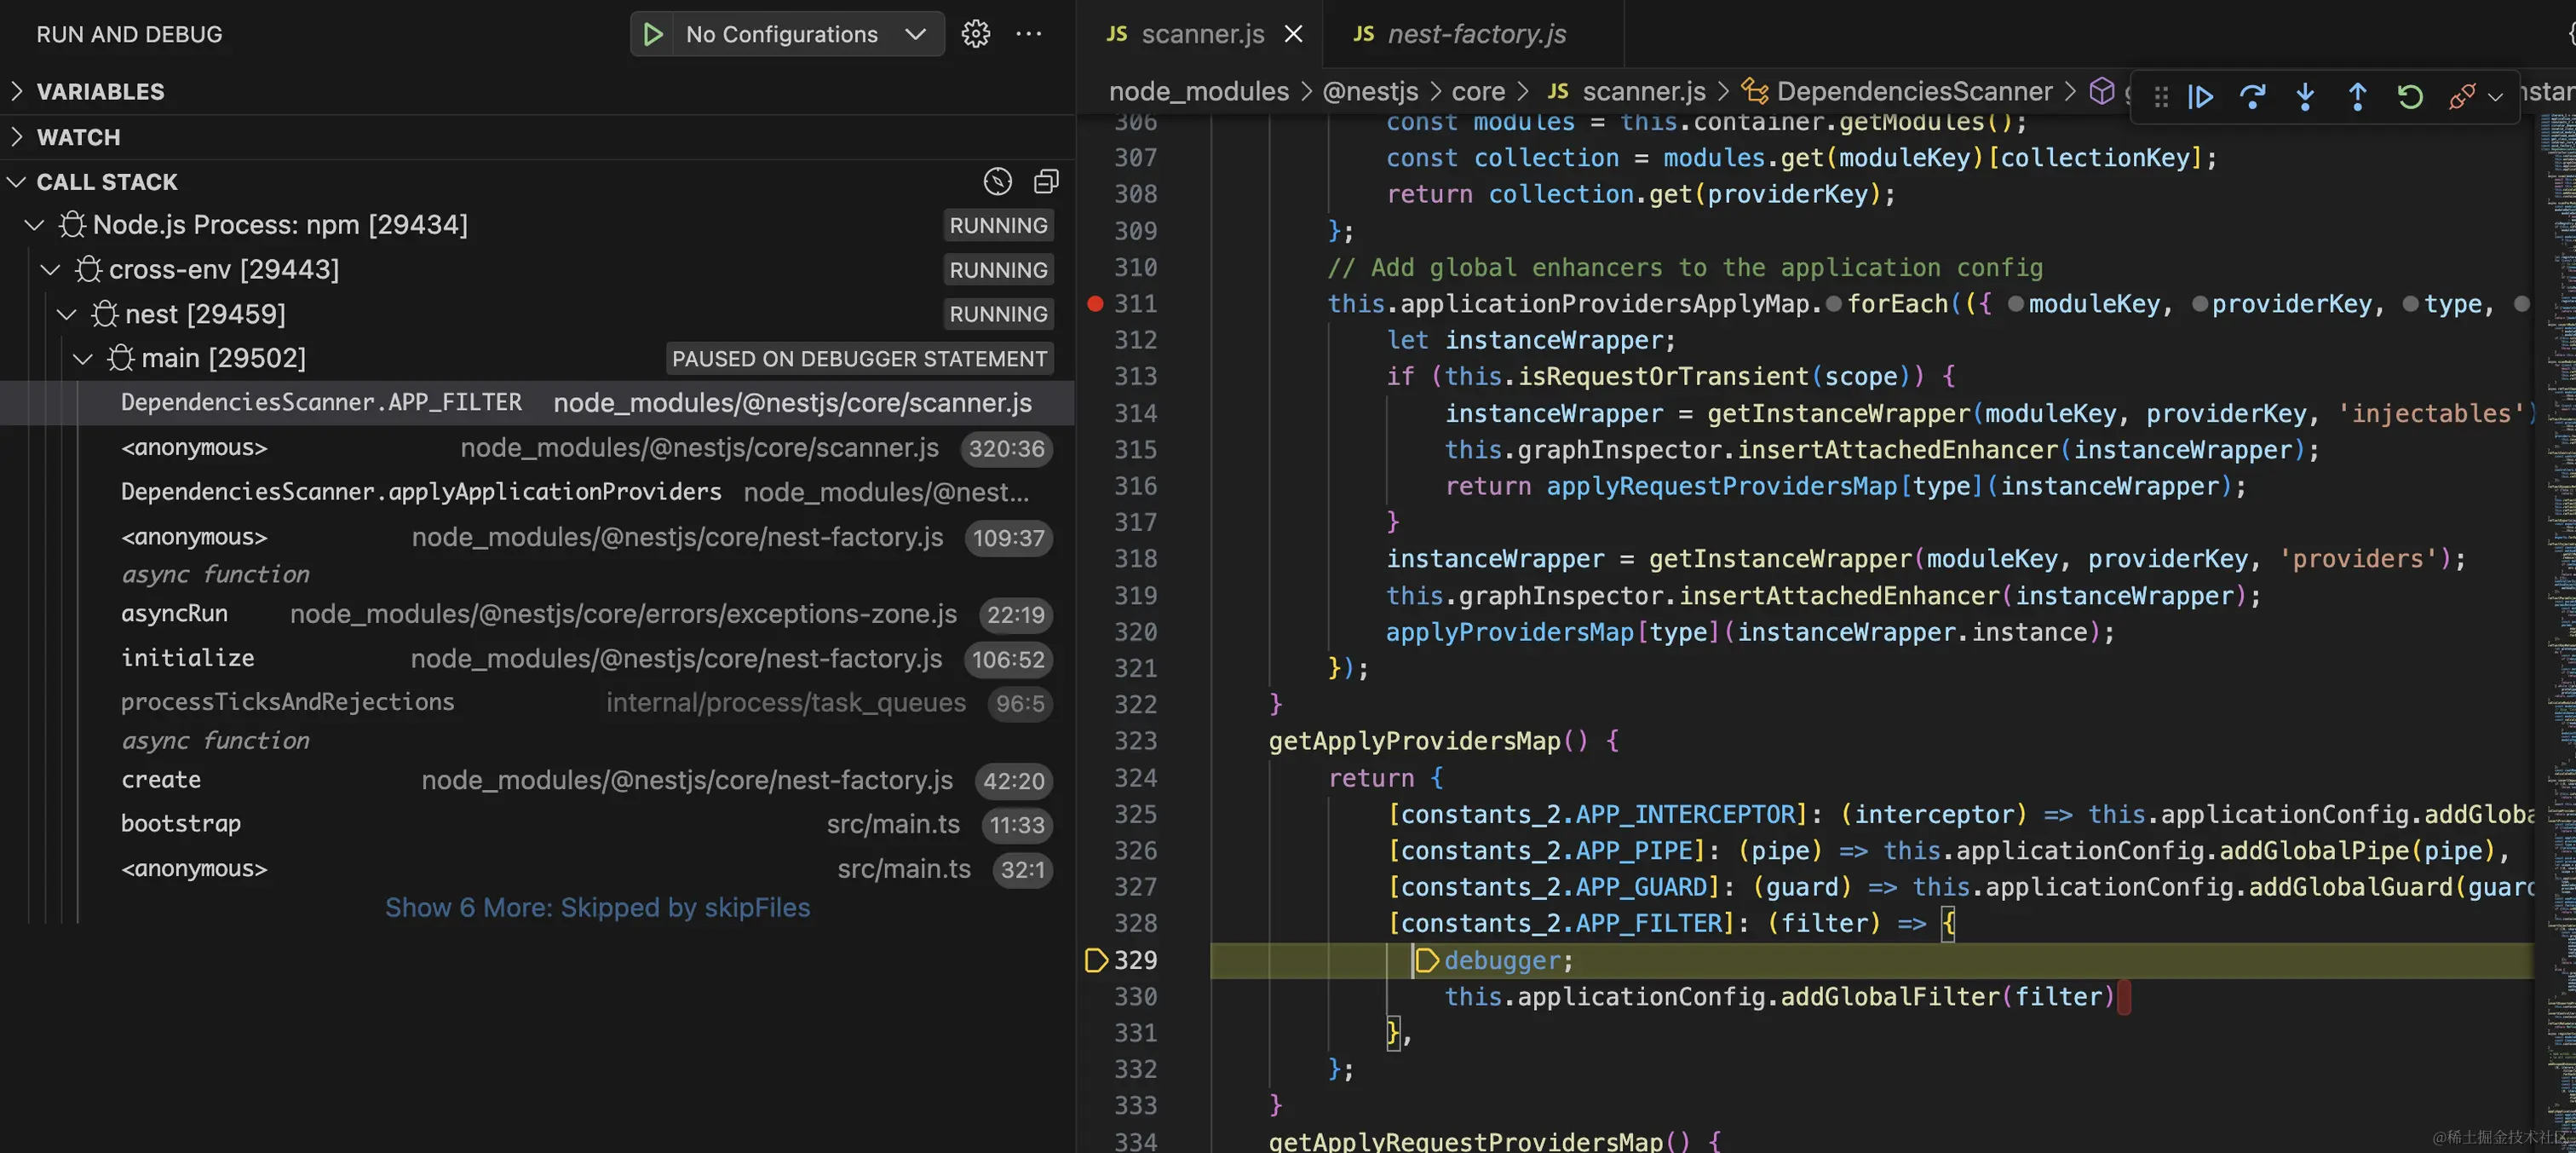2576x1153 pixels.
Task: Select the DependenciesScanner.APP_FILTER stack frame
Action: 537,403
